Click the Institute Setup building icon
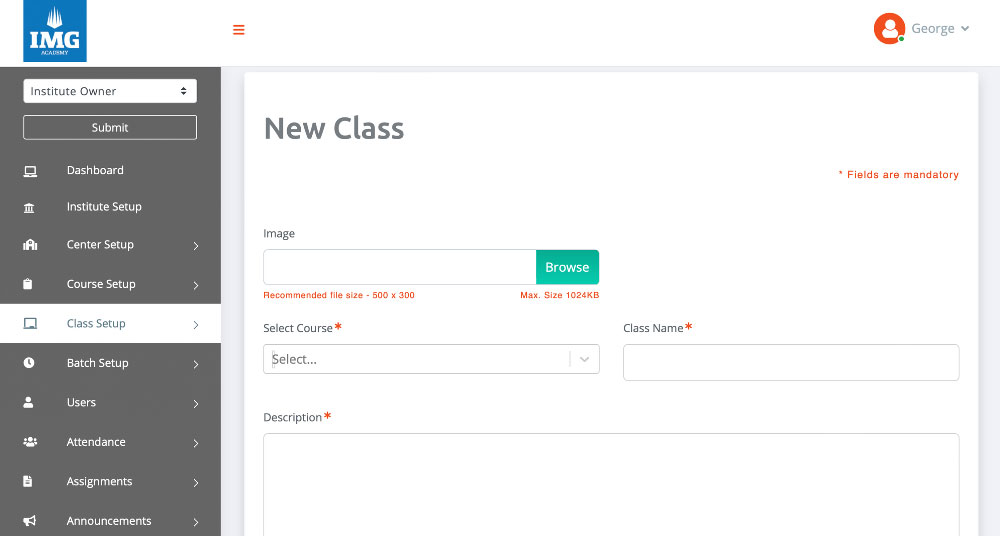 [29, 208]
